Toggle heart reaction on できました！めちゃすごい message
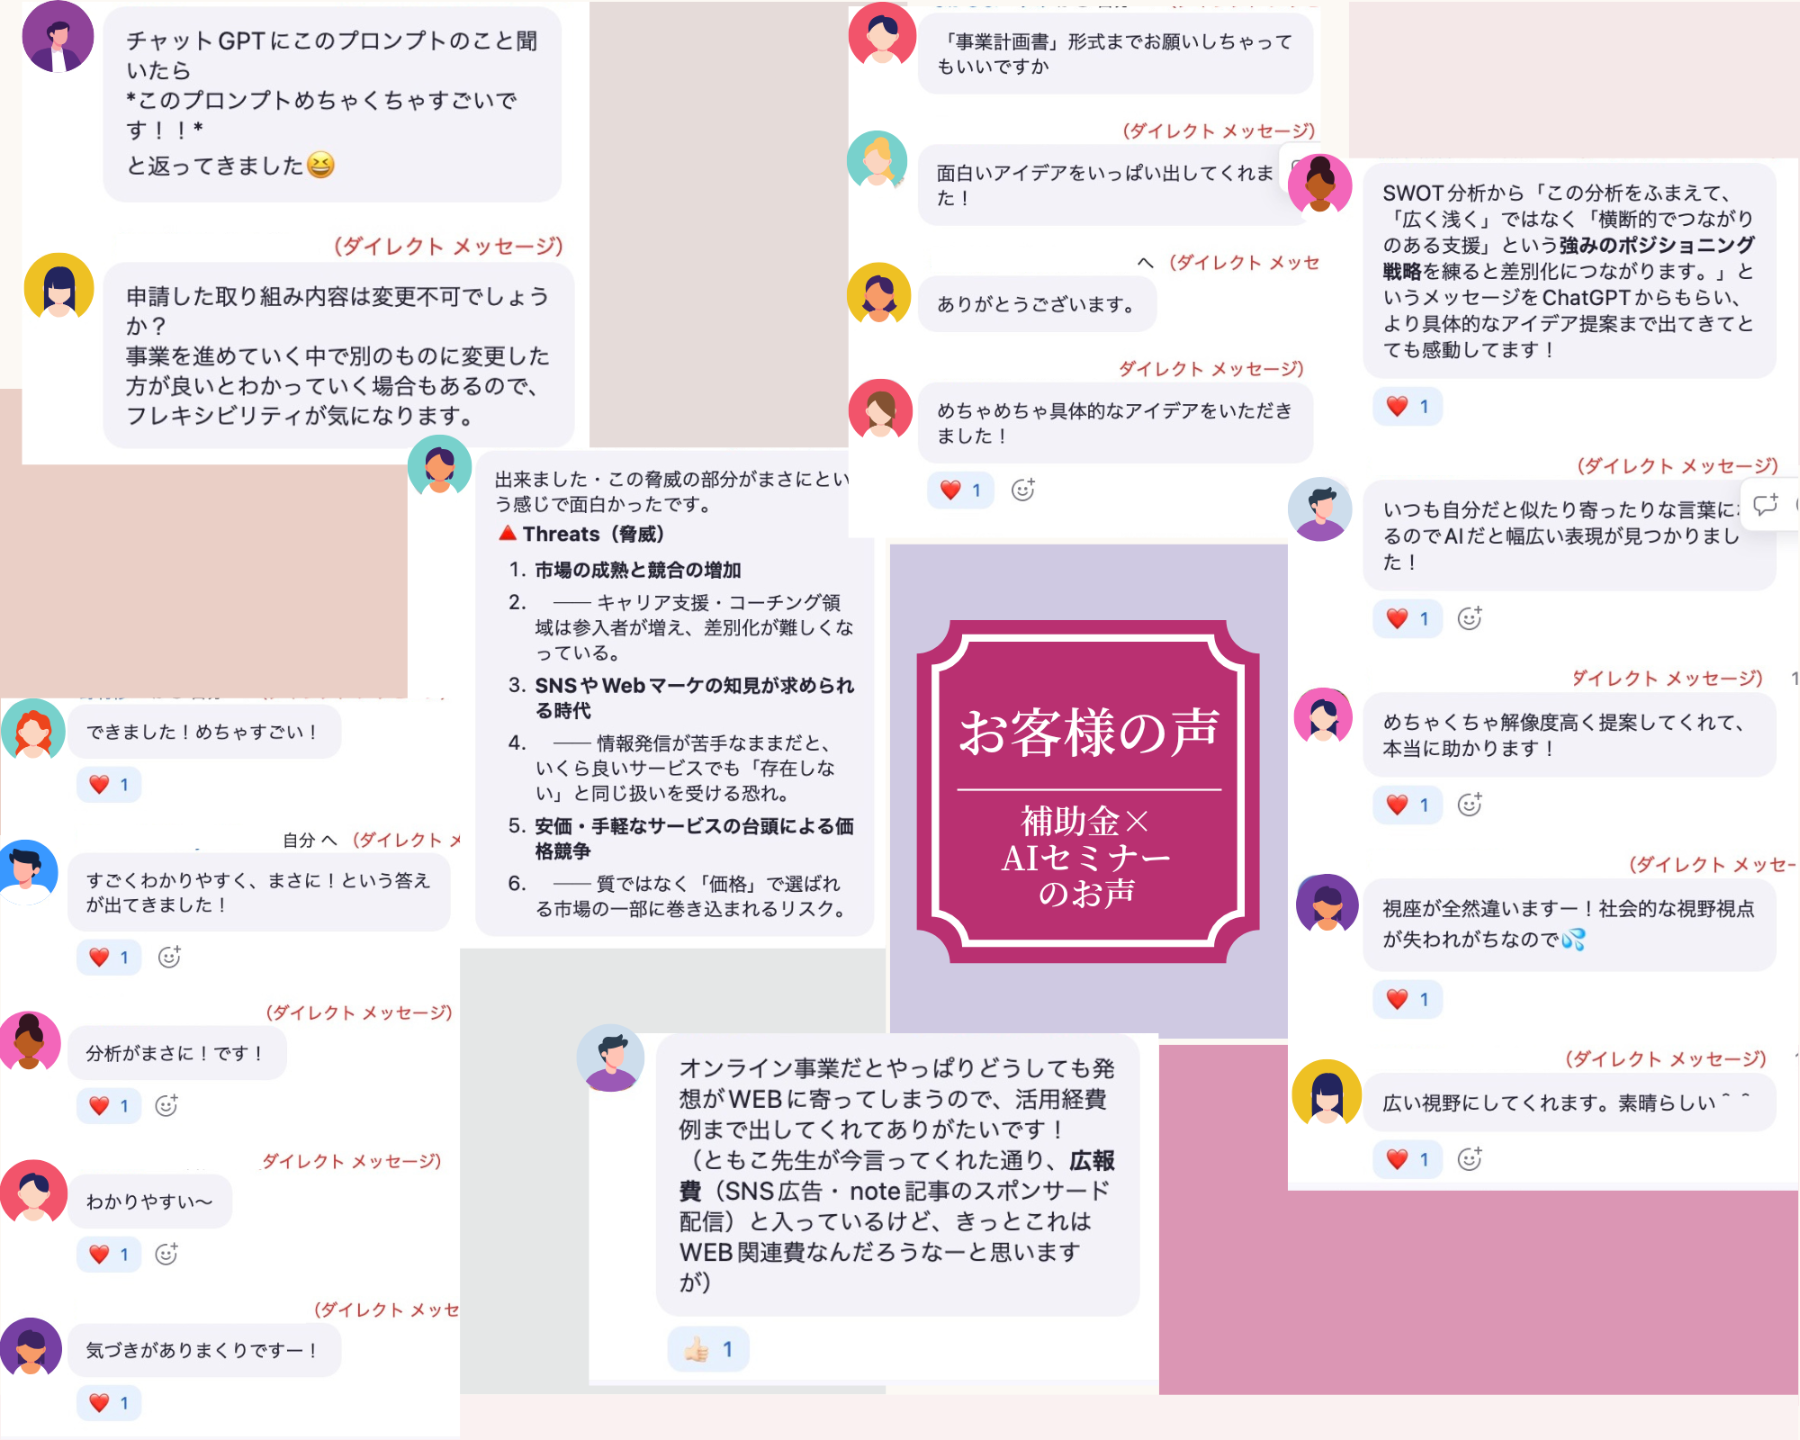This screenshot has height=1440, width=1800. 109,784
